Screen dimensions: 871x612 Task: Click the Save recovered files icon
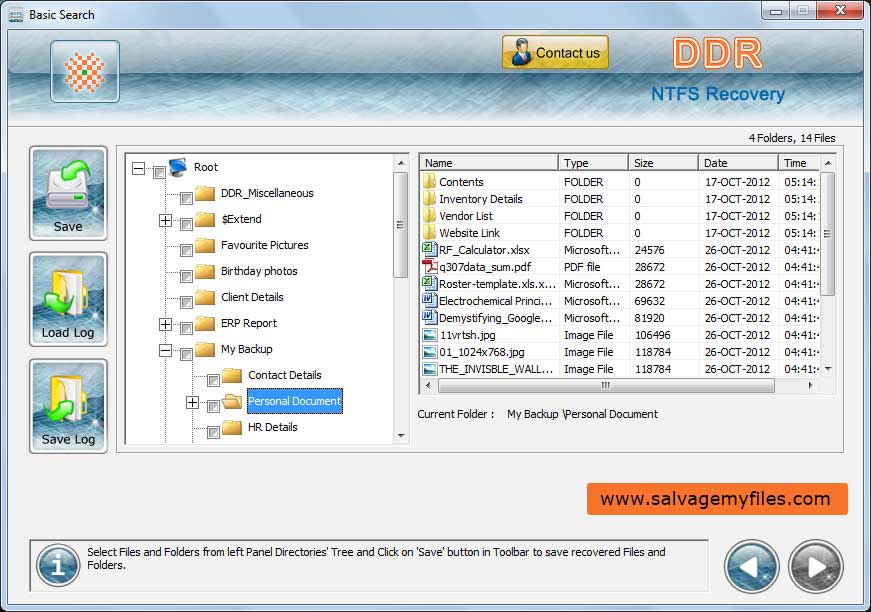(x=68, y=193)
